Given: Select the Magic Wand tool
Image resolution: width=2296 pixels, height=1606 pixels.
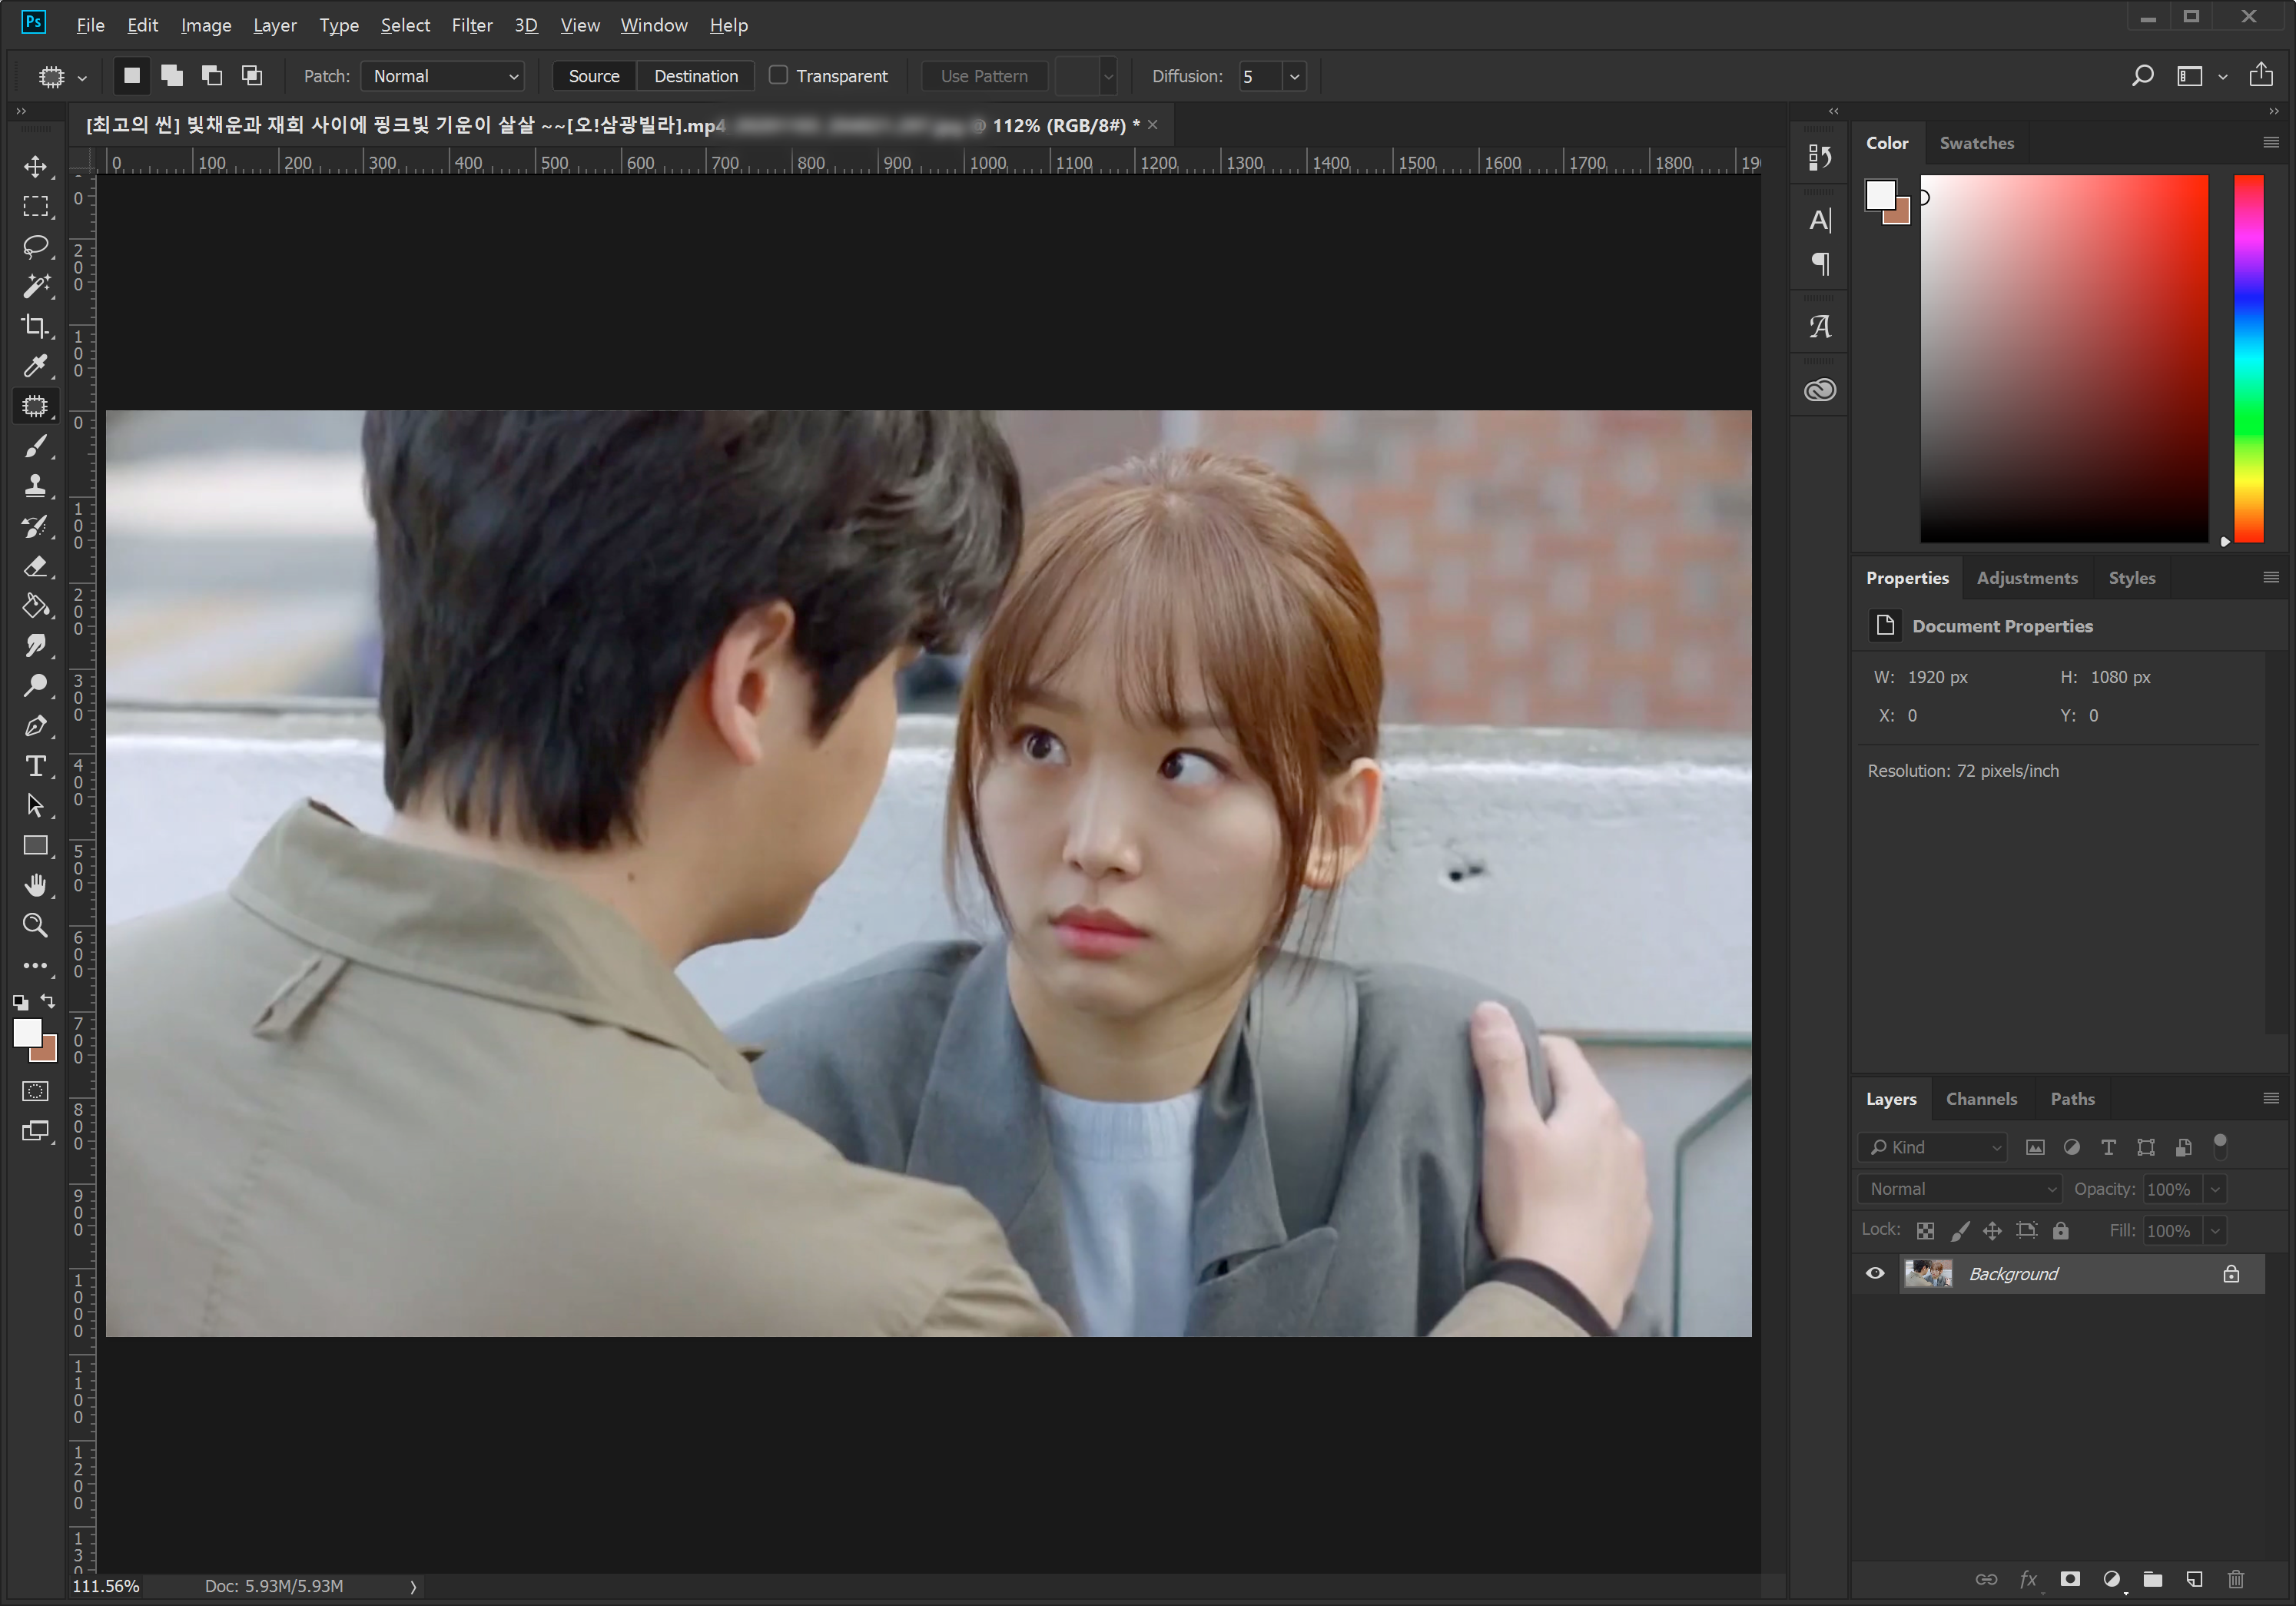Looking at the screenshot, I should coord(35,286).
